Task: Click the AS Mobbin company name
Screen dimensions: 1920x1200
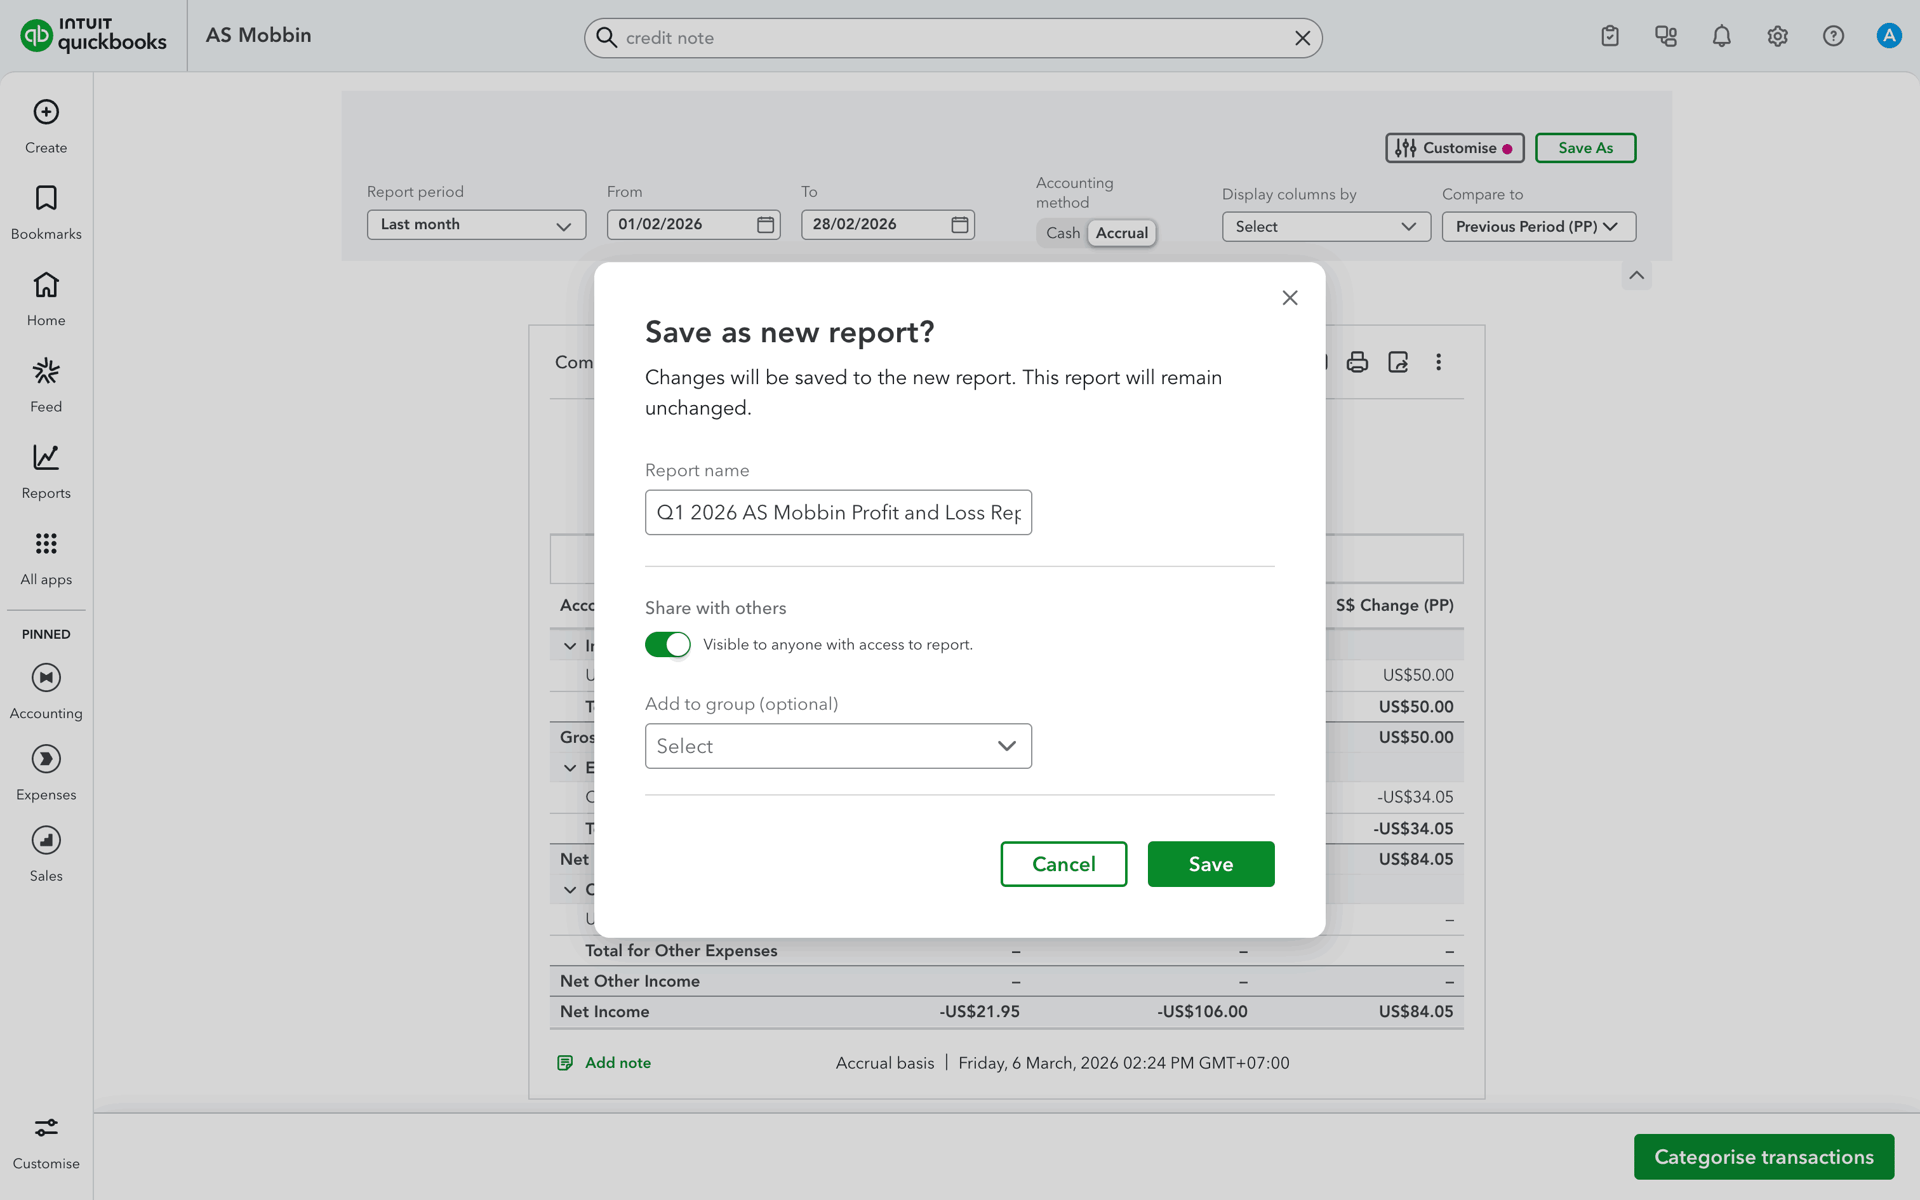Action: (258, 35)
